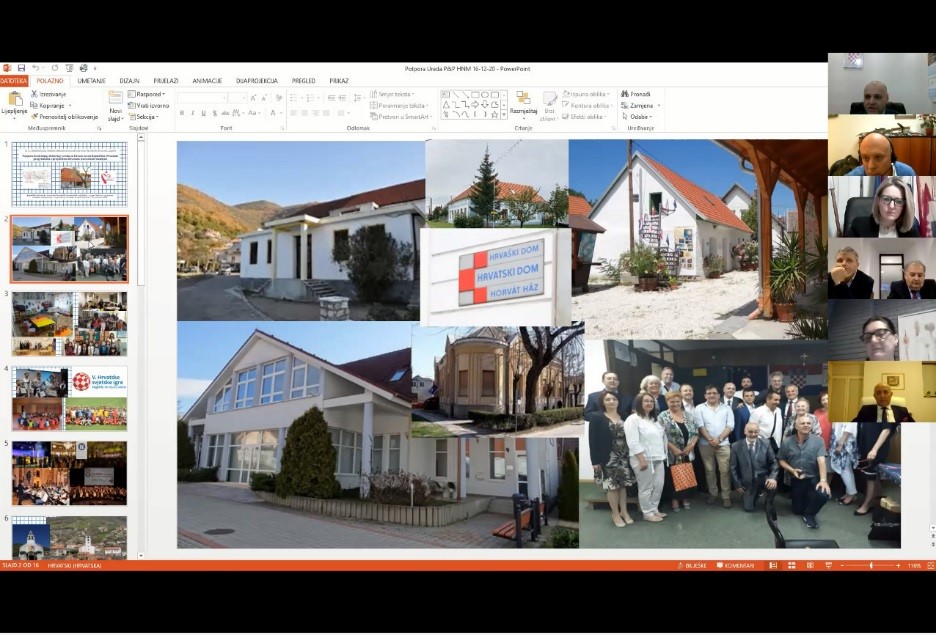Switch to the Animacije tab

(x=207, y=81)
